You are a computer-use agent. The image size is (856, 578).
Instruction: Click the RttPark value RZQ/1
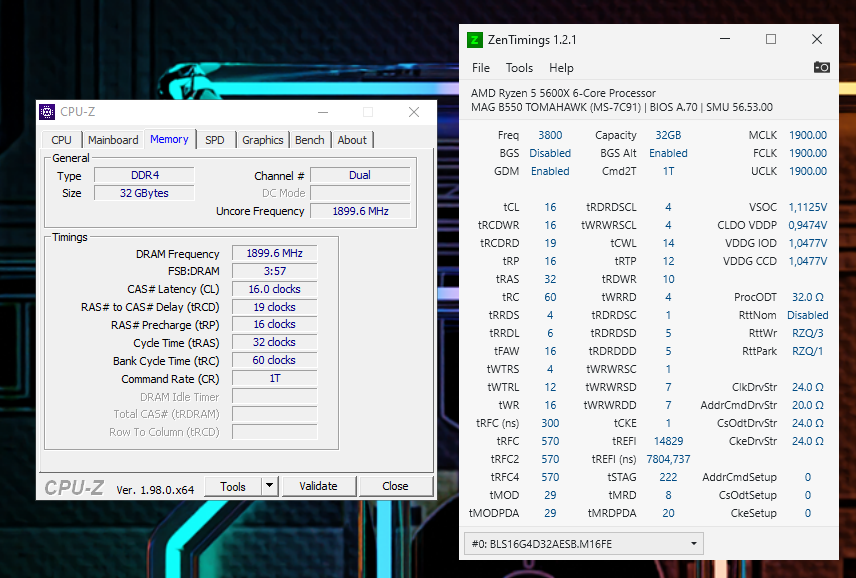[808, 351]
